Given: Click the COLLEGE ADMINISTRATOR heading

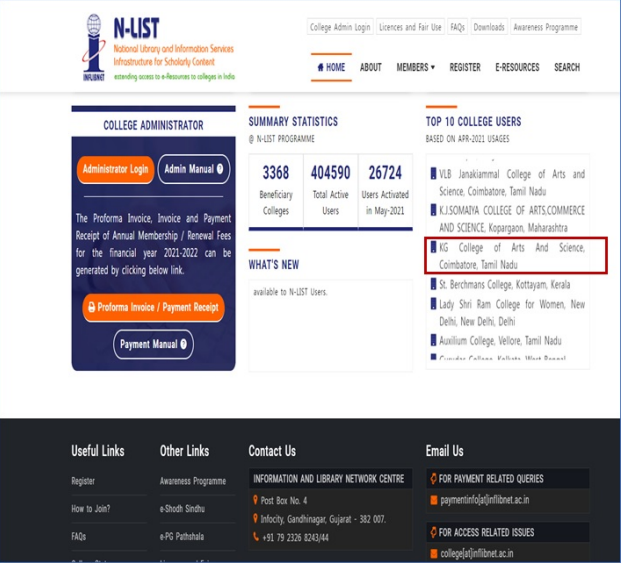Looking at the screenshot, I should tap(154, 125).
